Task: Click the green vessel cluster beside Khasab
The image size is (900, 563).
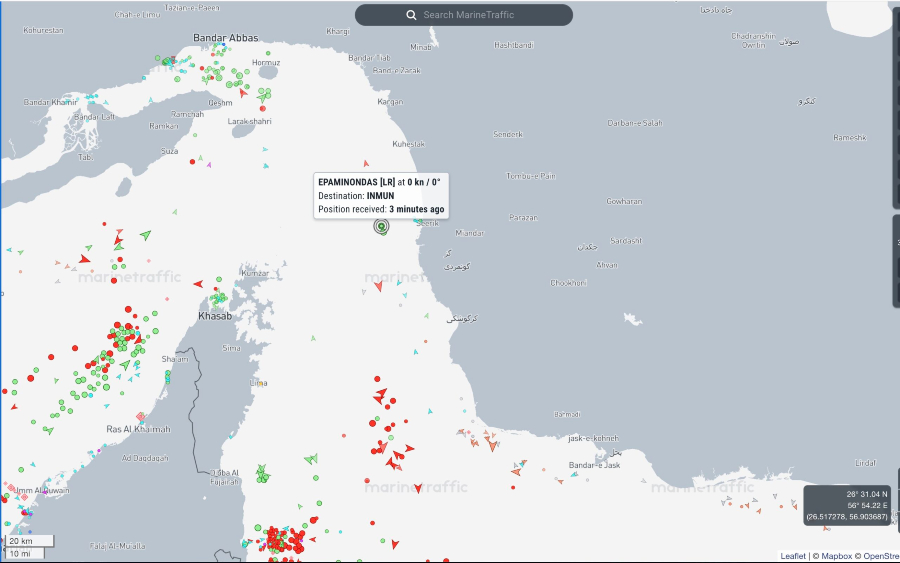Action: [x=217, y=298]
